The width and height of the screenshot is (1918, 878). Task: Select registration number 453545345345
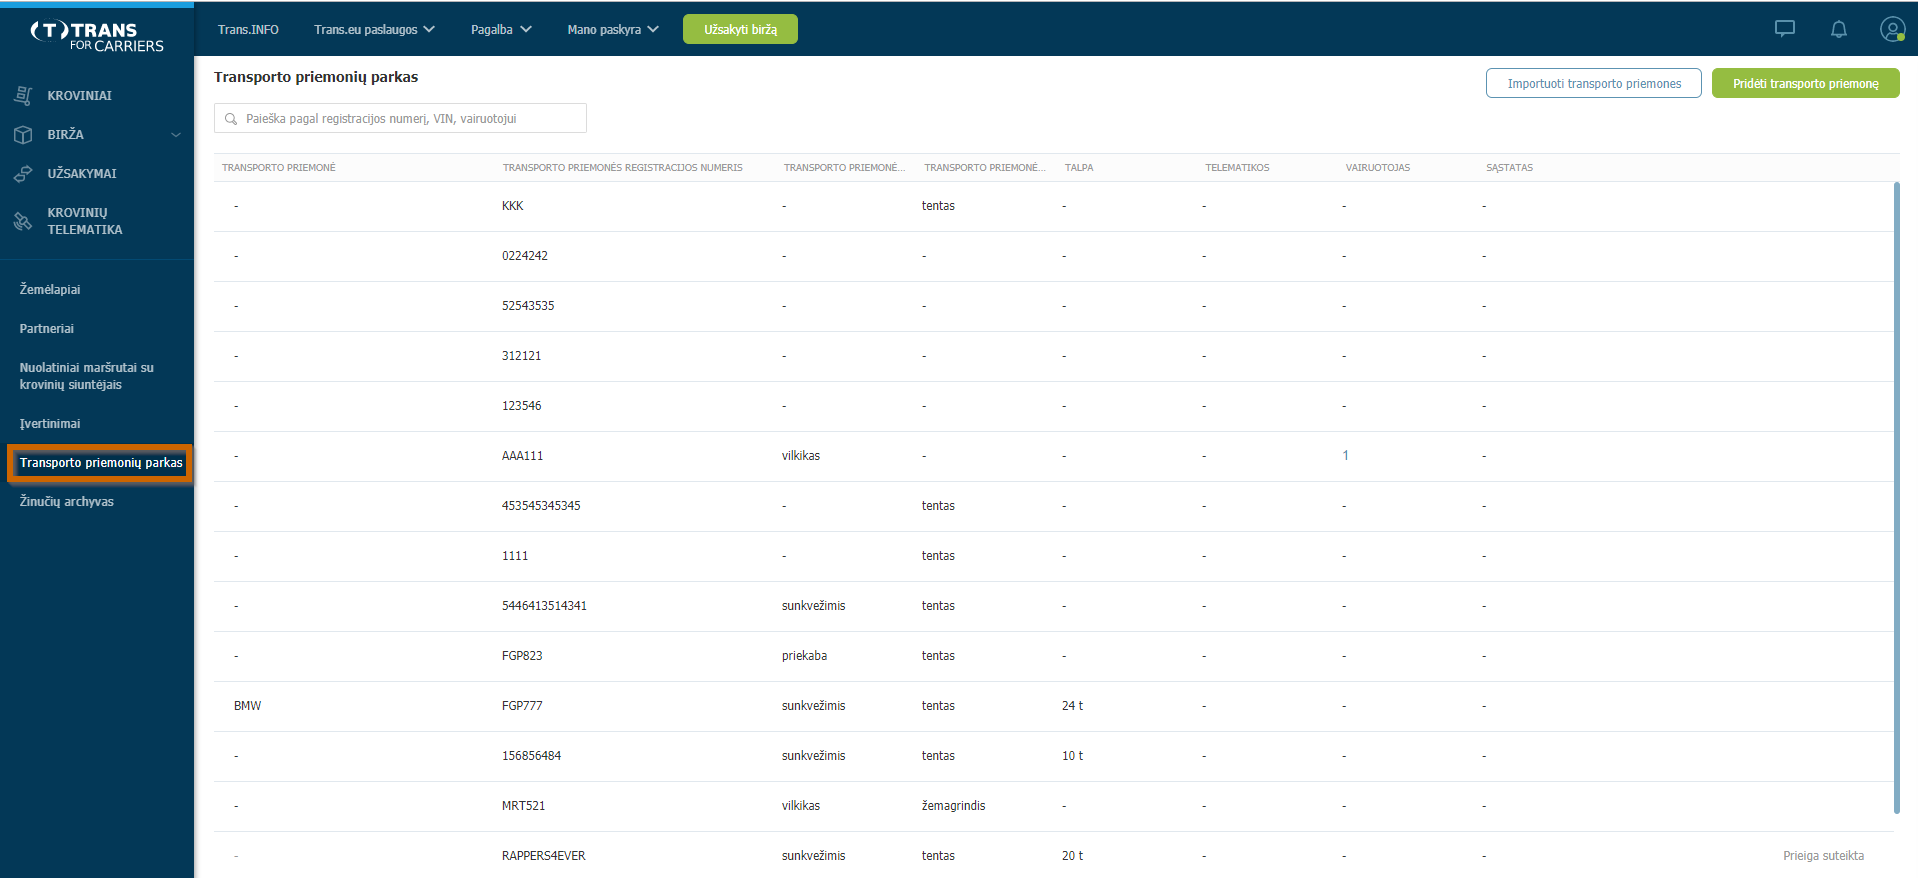tap(541, 506)
